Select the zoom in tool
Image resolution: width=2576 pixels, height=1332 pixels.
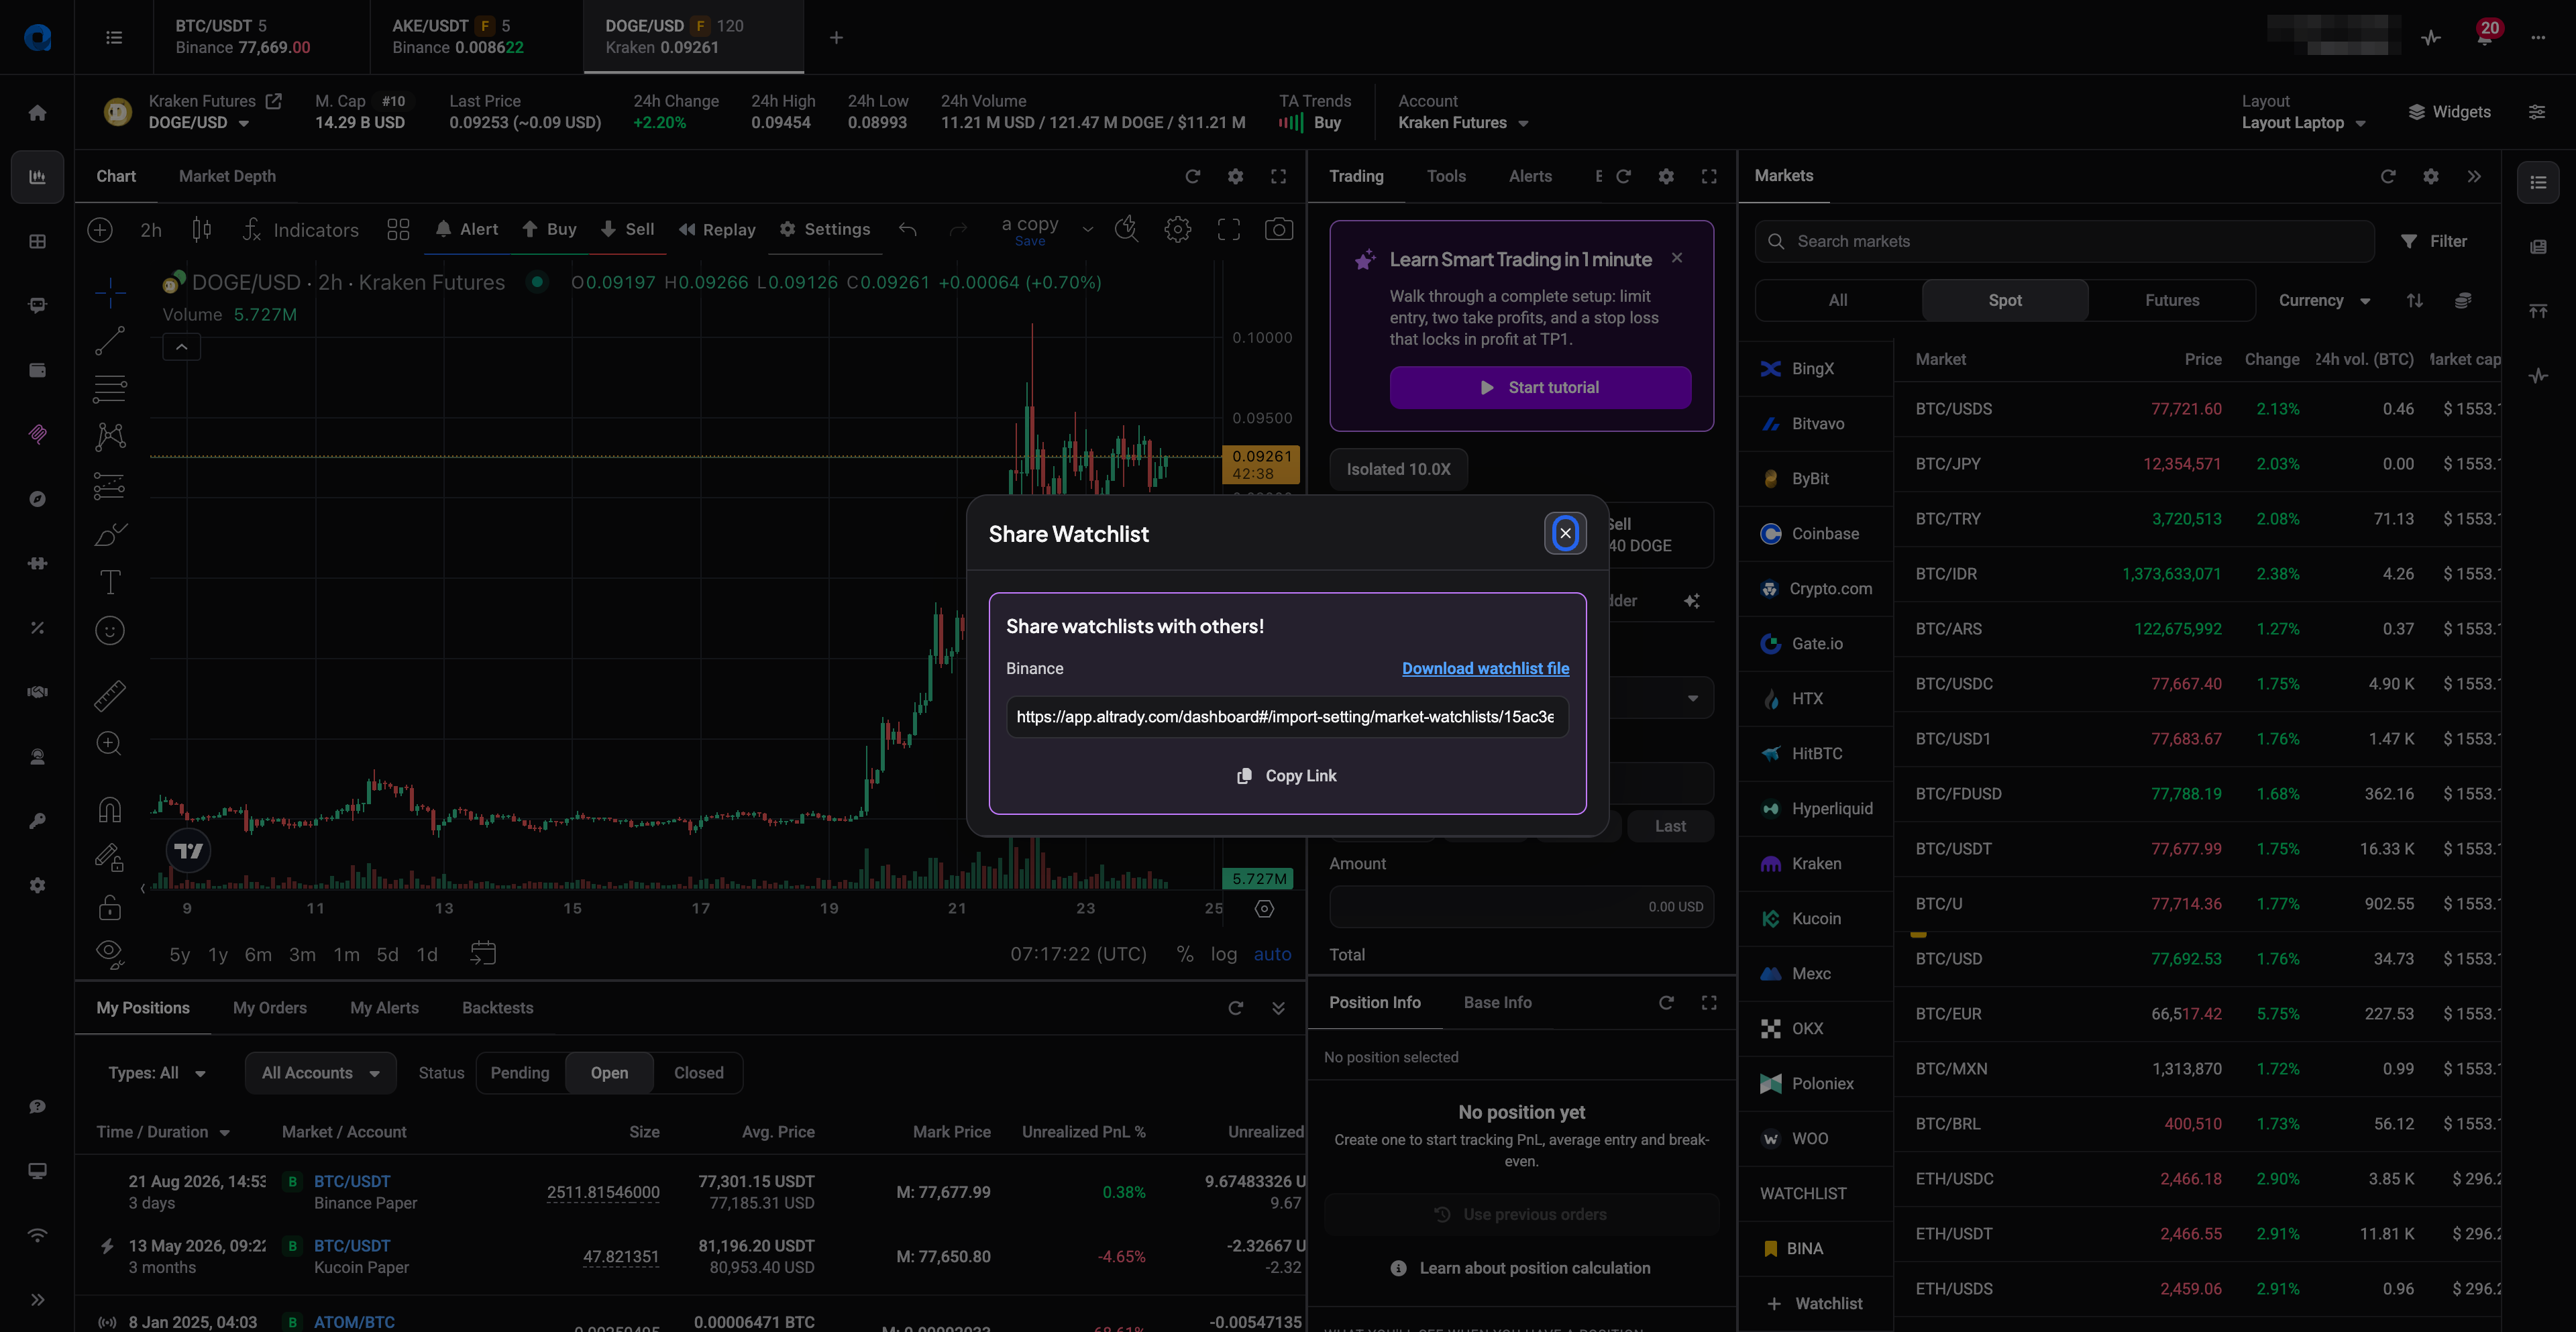110,743
